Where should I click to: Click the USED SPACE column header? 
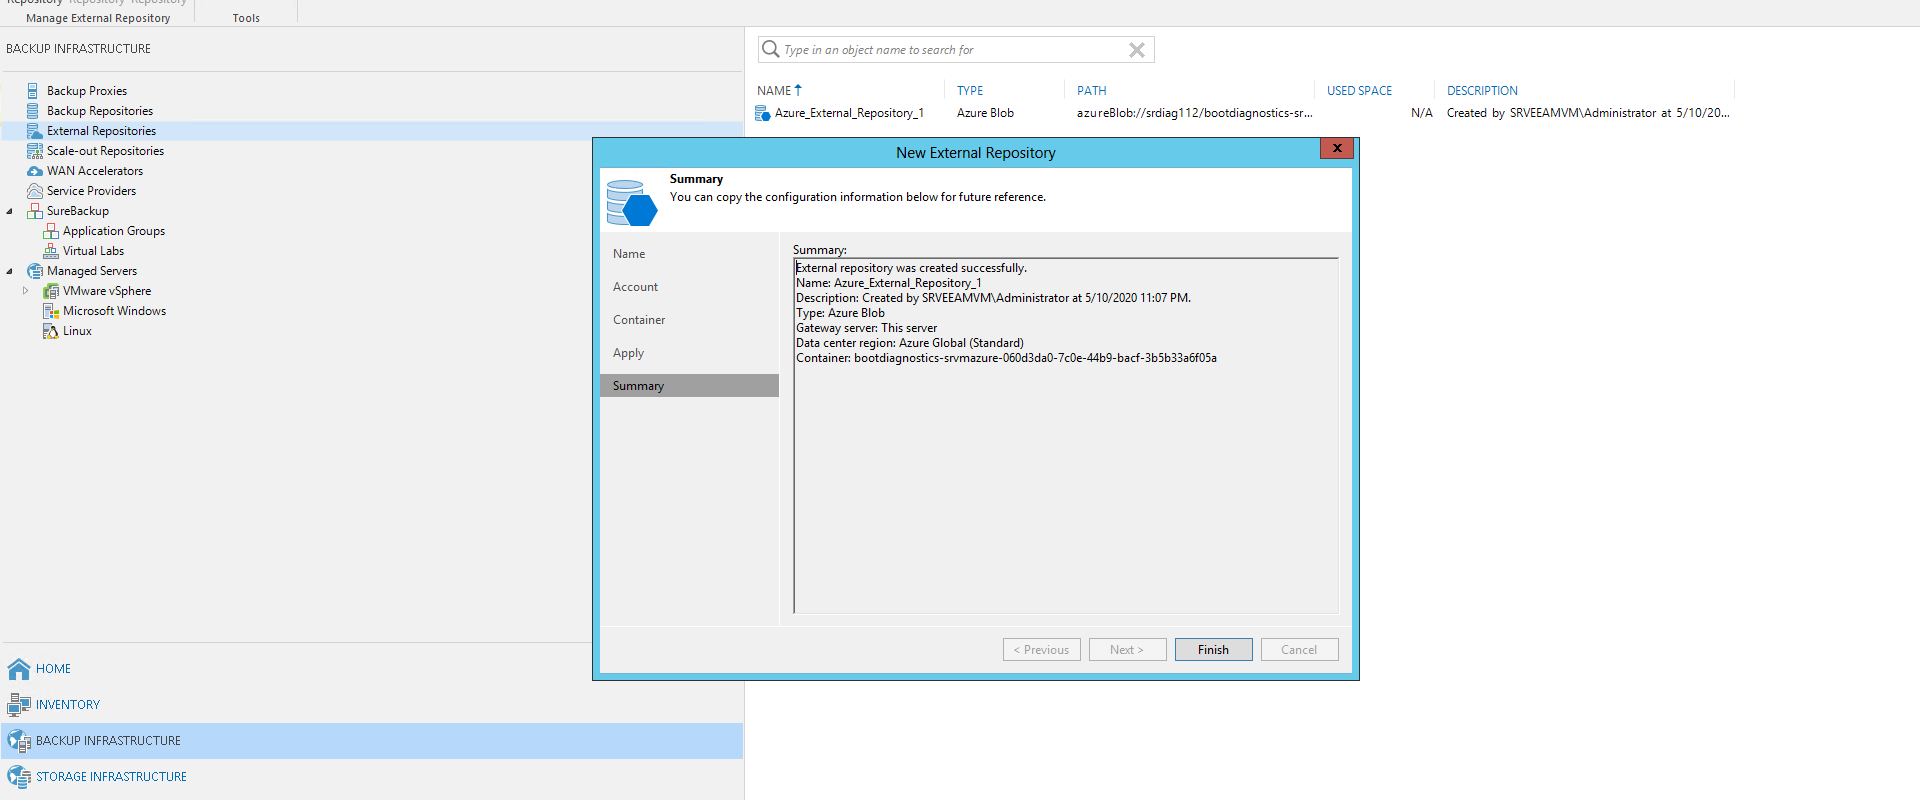pyautogui.click(x=1359, y=91)
